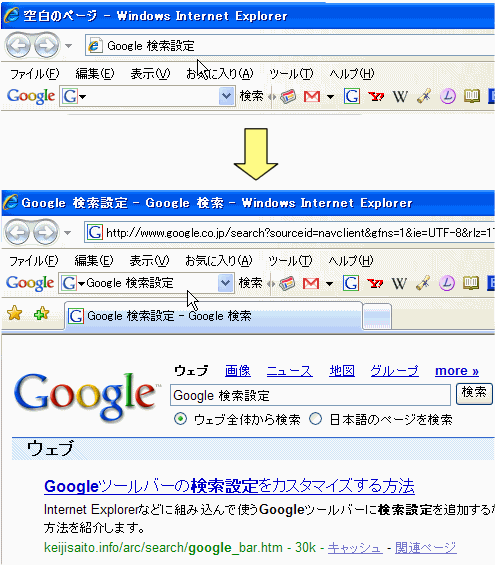Click Wikipedia W icon in upper toolbar

(400, 97)
